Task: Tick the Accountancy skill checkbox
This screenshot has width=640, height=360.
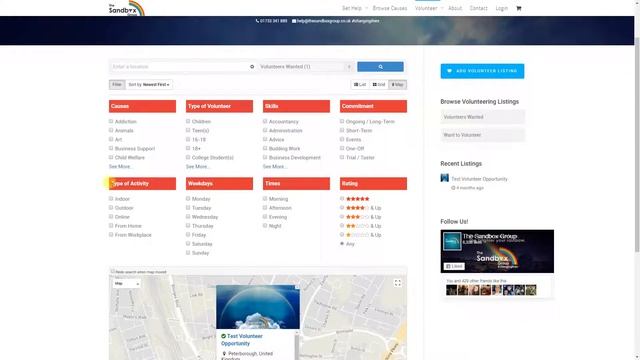Action: (265, 121)
